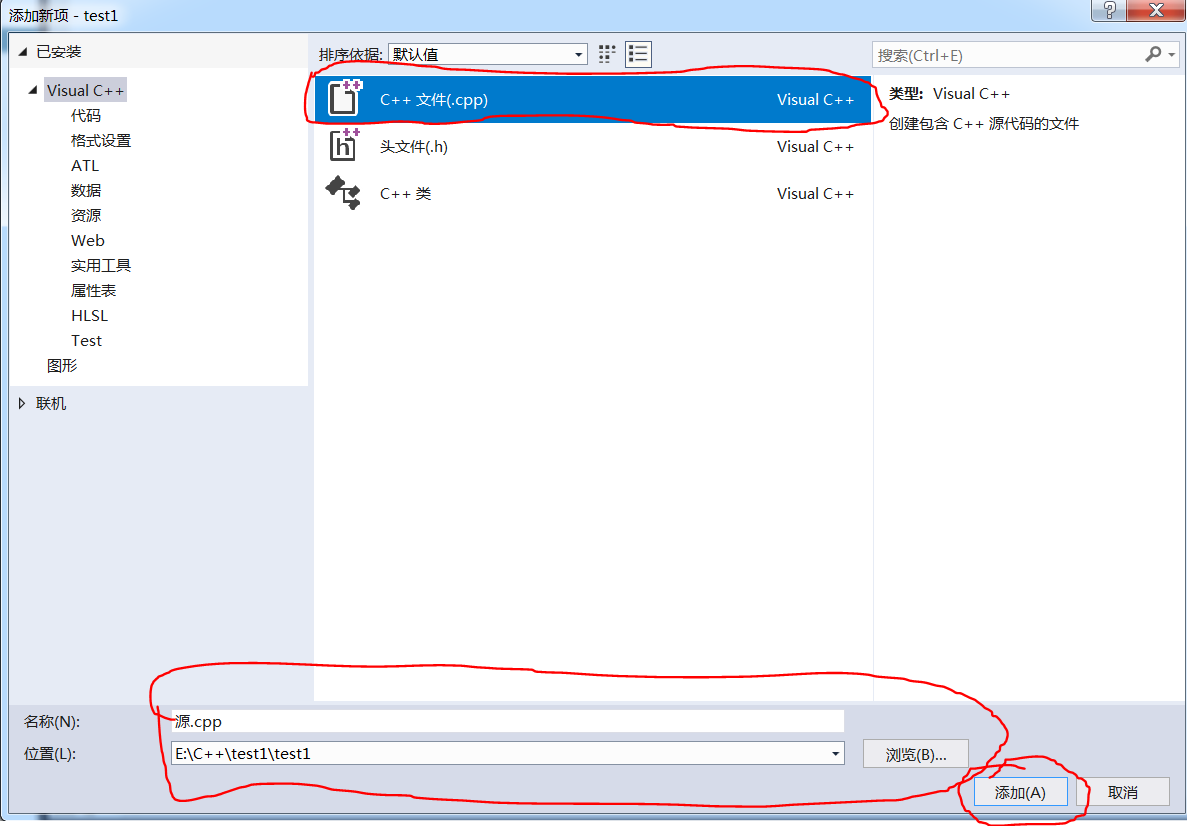Click the 浏览(B)... button
This screenshot has width=1187, height=826.
pos(916,754)
